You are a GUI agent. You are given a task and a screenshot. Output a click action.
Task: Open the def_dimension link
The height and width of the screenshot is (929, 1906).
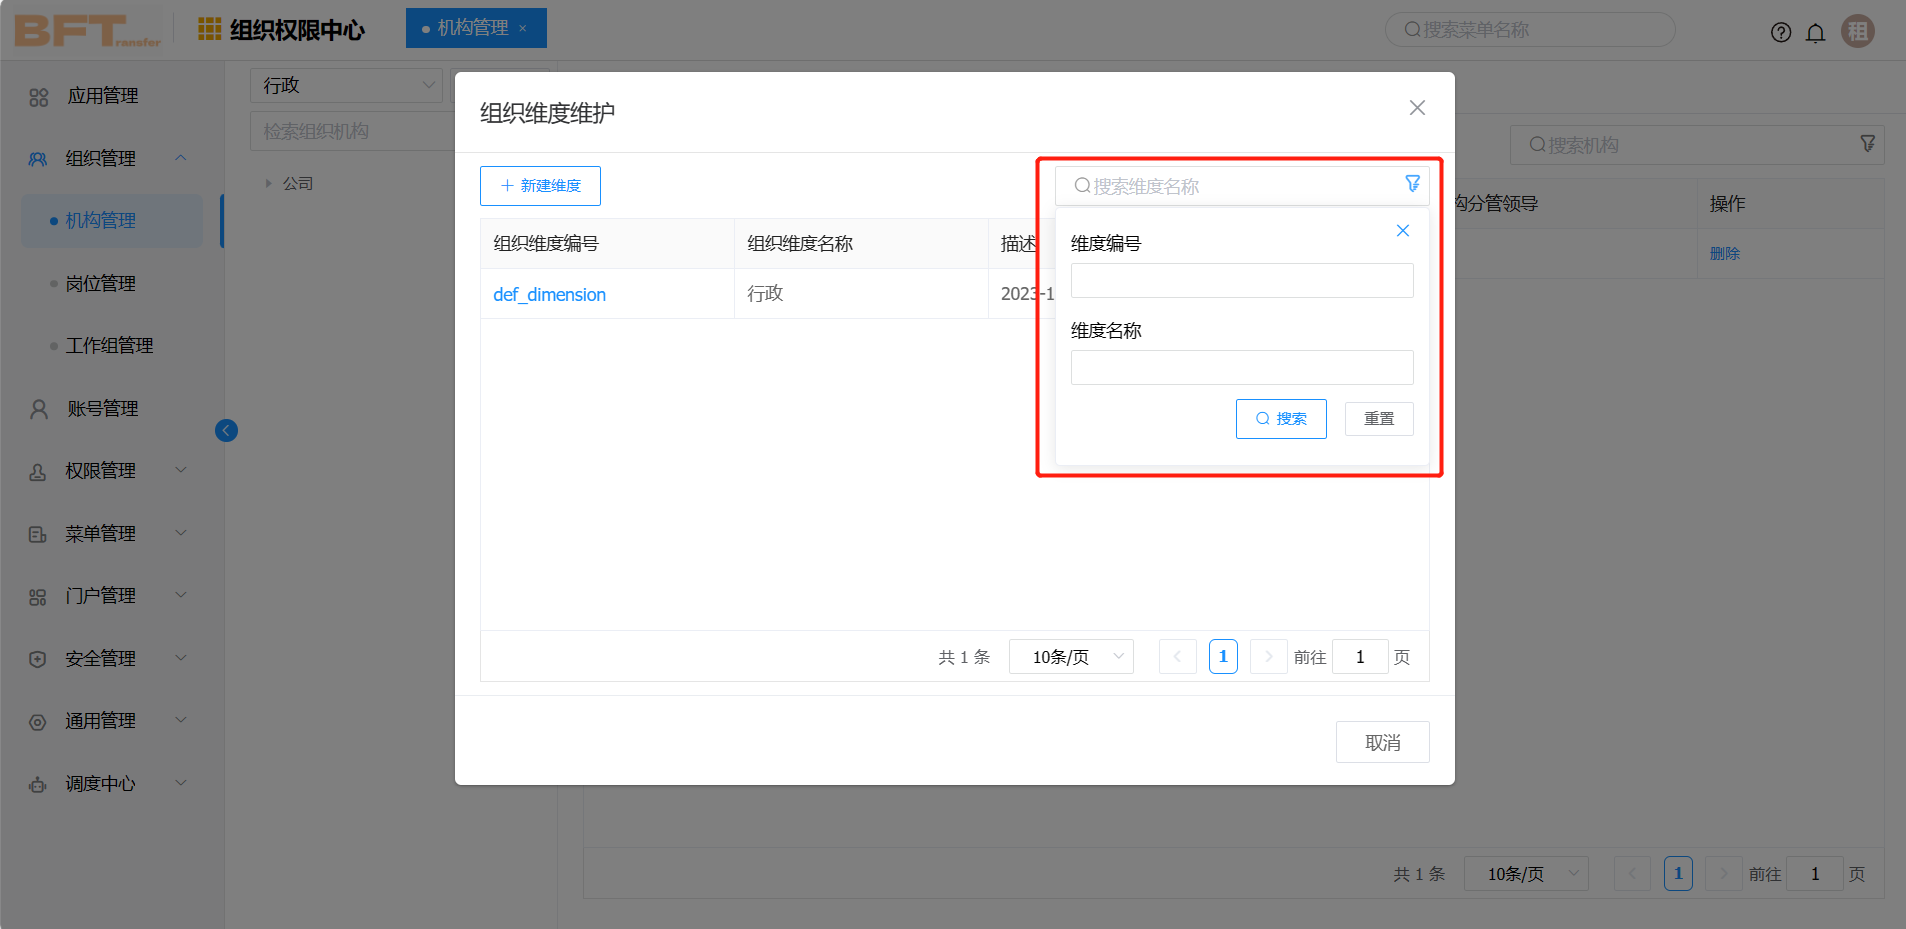point(548,294)
